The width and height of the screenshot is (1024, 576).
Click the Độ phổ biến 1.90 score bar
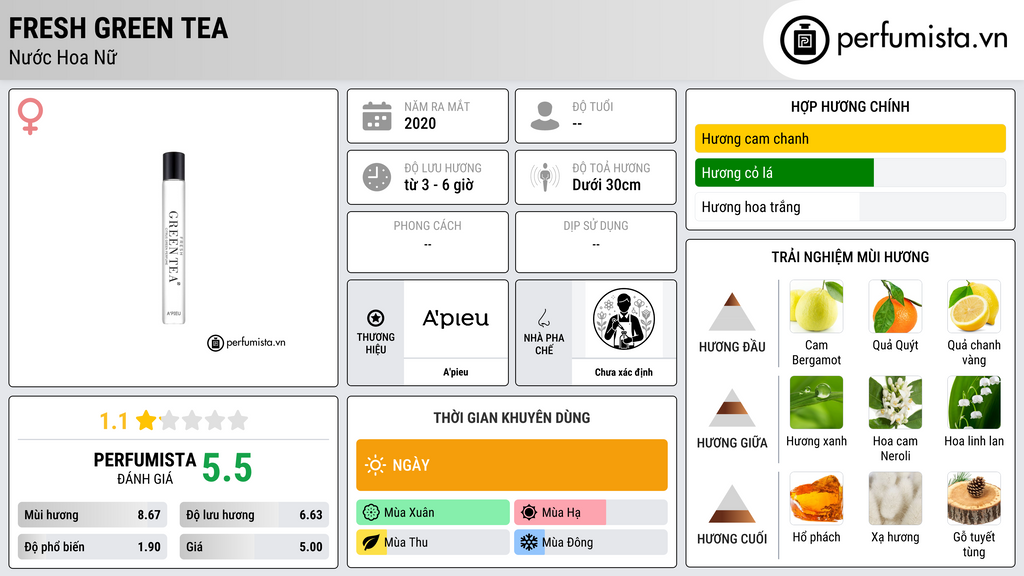click(93, 547)
